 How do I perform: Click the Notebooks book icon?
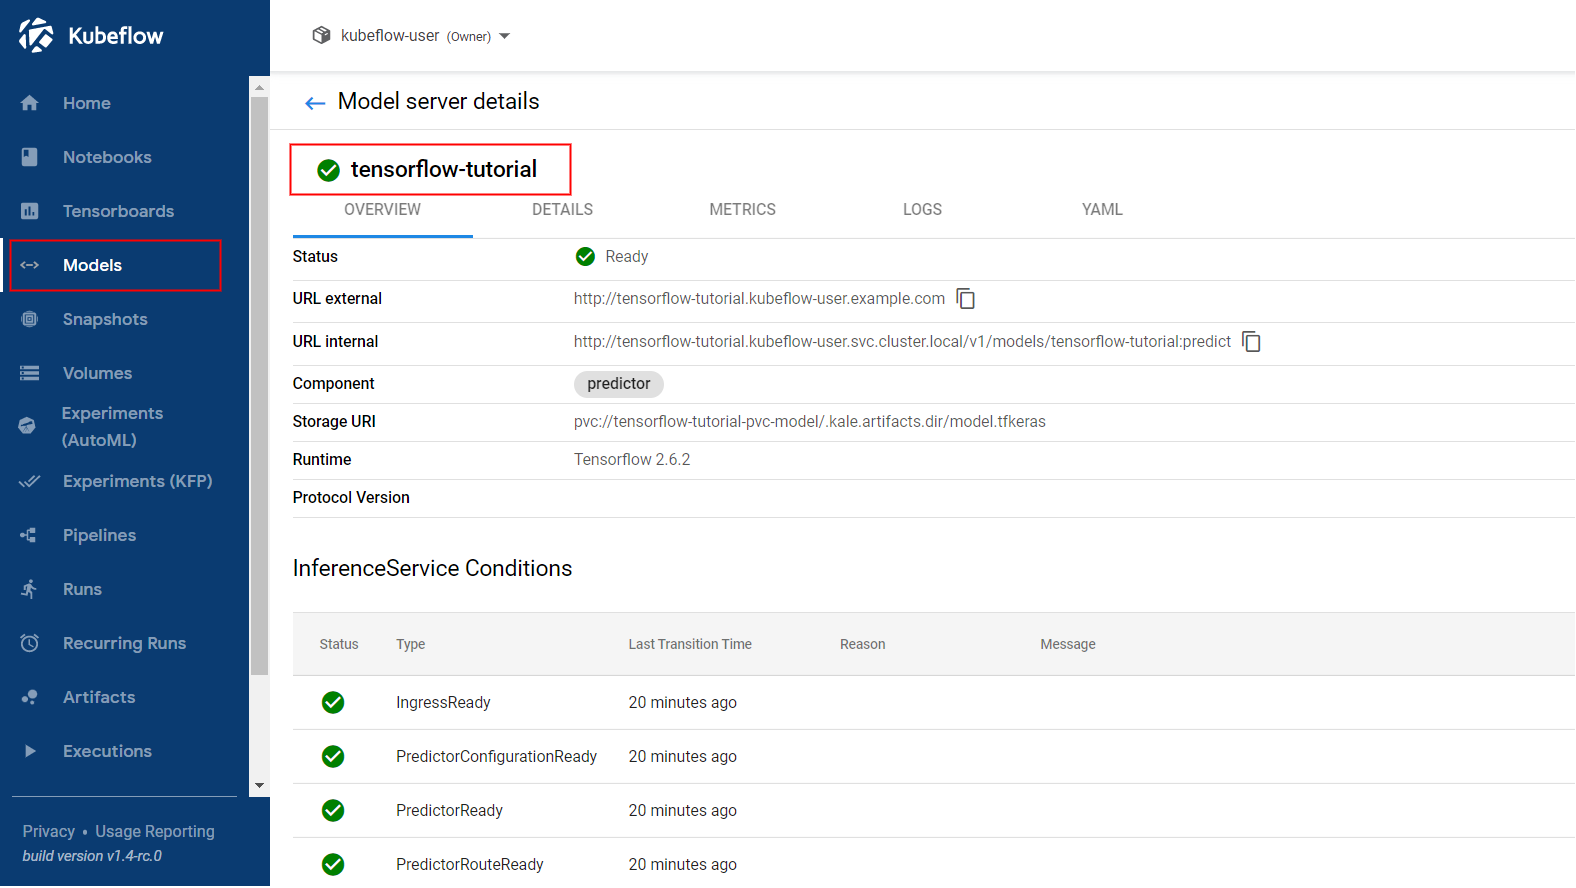[x=30, y=157]
